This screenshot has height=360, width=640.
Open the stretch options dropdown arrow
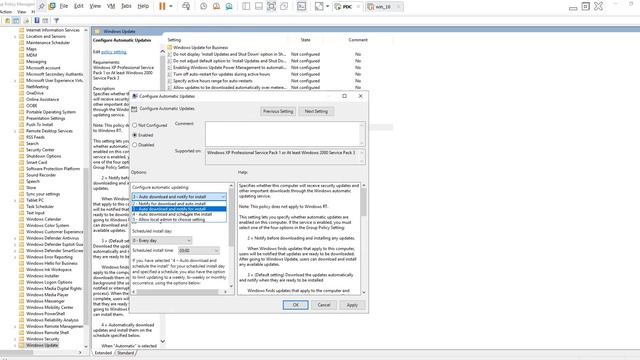327,6
